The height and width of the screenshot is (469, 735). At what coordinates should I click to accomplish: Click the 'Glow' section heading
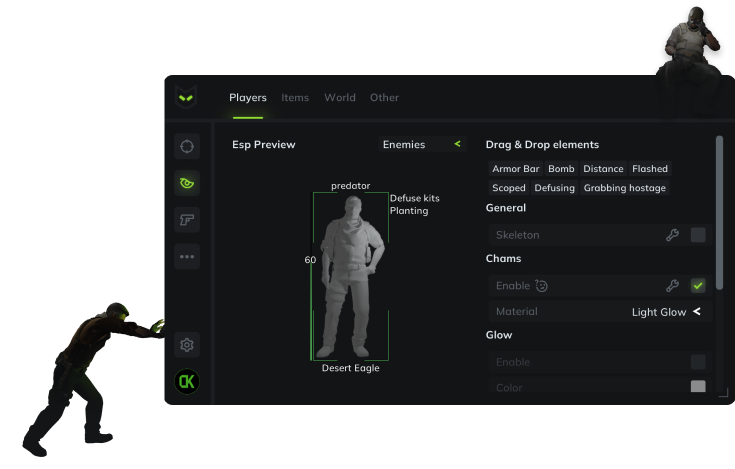[499, 335]
